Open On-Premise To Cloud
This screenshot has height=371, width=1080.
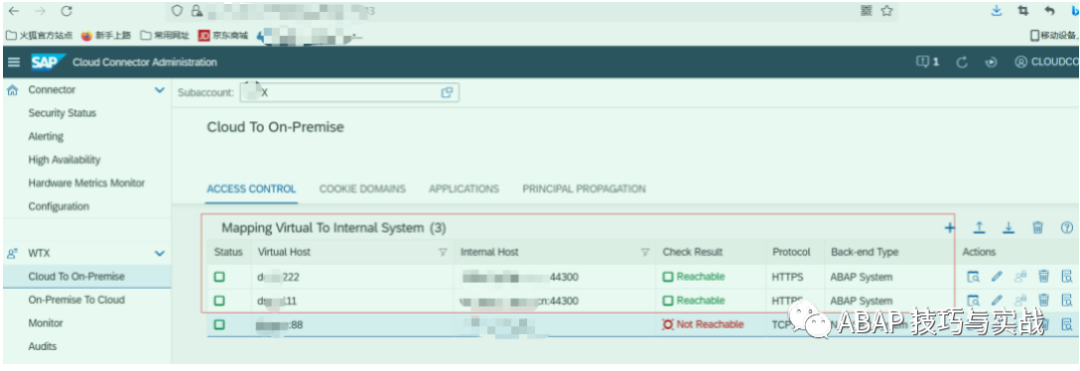[x=76, y=299]
